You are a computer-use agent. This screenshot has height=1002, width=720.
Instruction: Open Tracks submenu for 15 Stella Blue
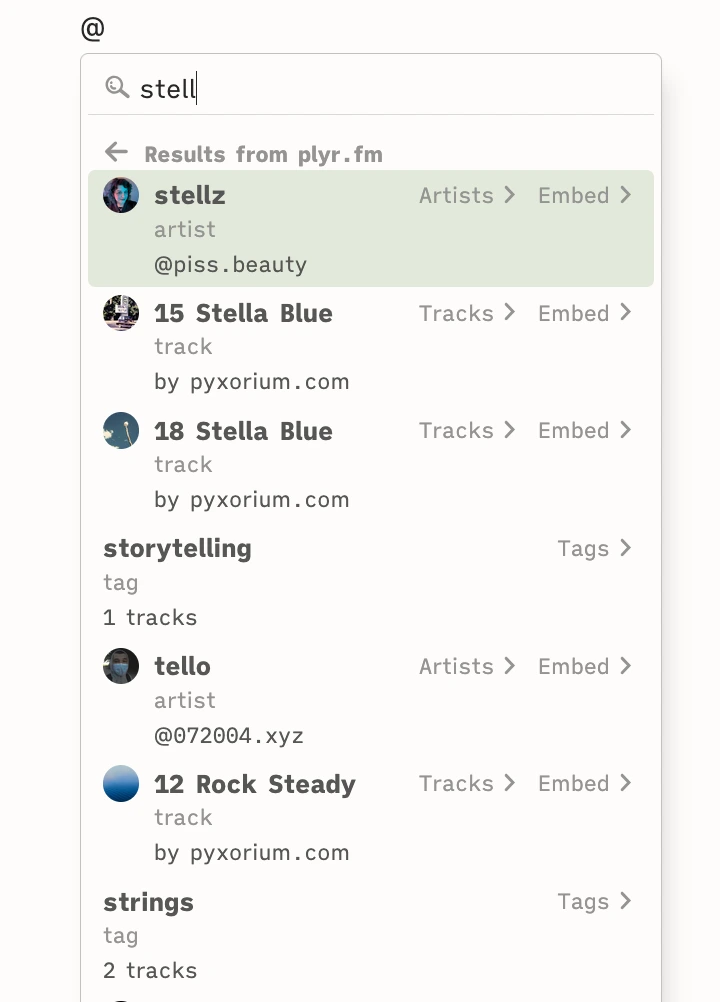(x=467, y=313)
